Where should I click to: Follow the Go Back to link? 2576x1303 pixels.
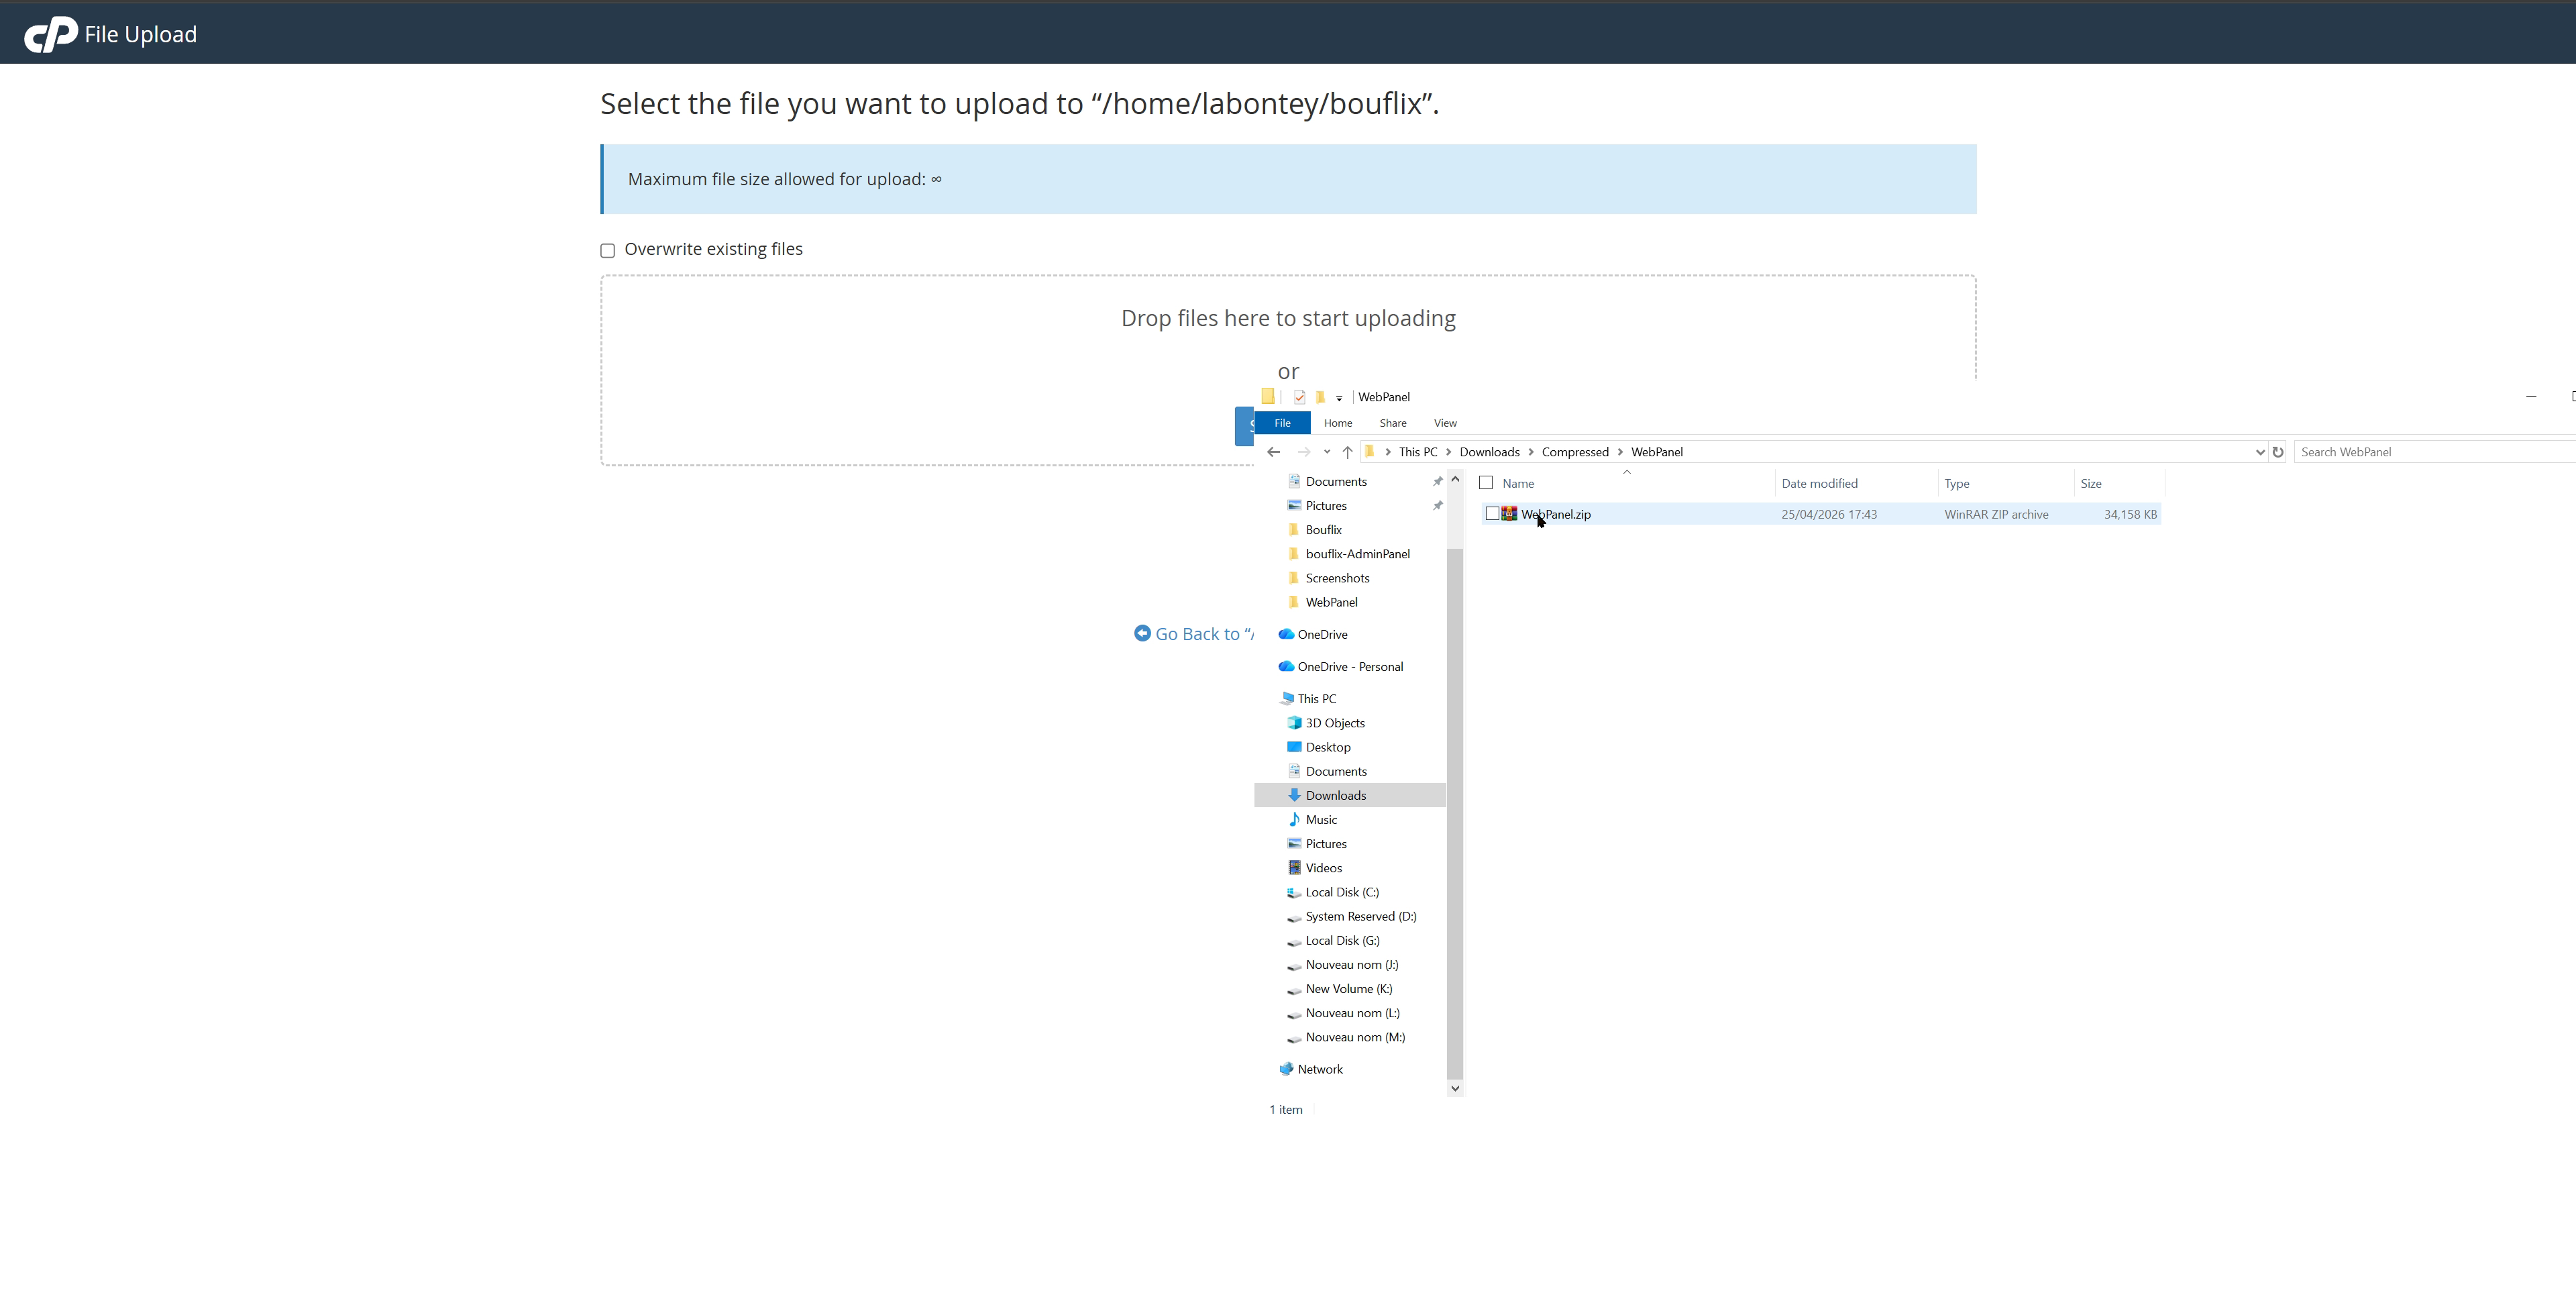(x=1204, y=634)
